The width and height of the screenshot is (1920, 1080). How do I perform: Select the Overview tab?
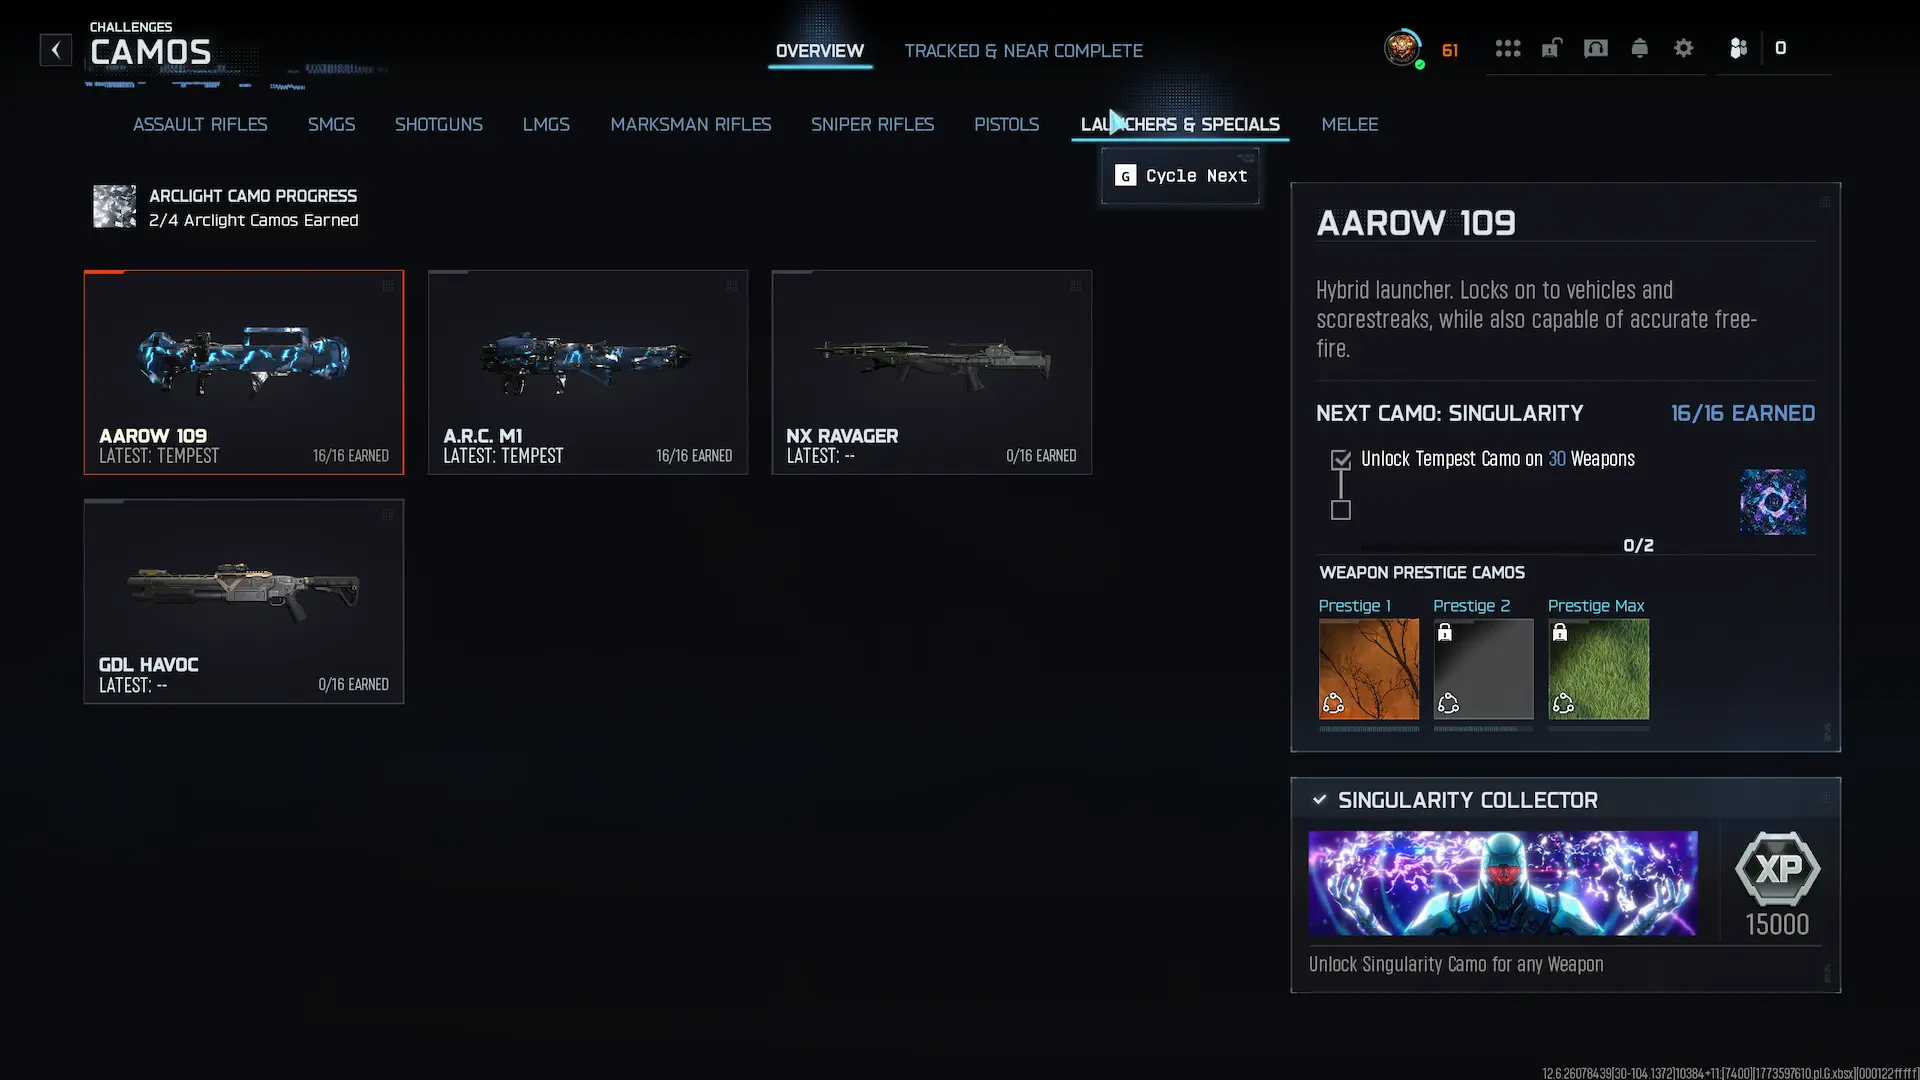(820, 51)
